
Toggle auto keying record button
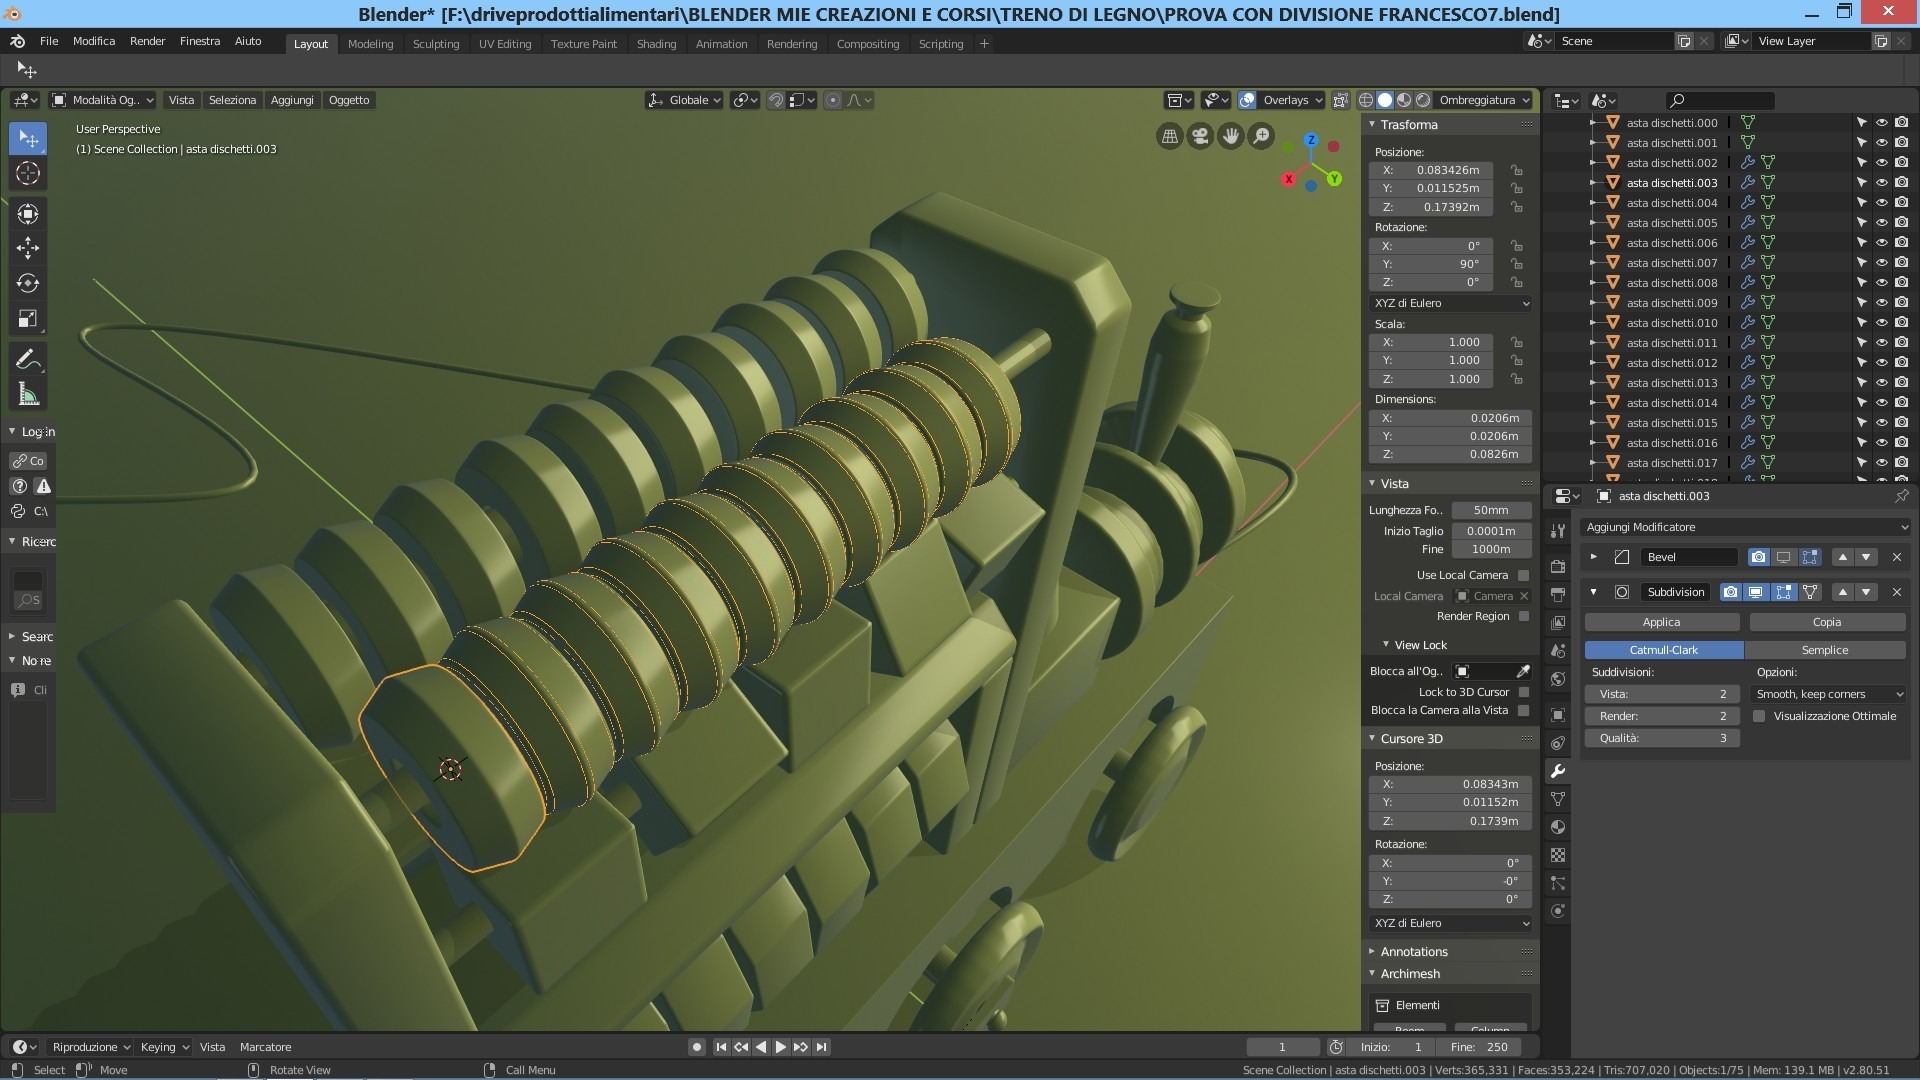pyautogui.click(x=697, y=1047)
